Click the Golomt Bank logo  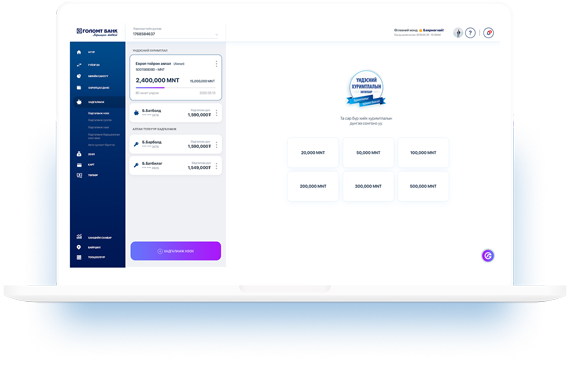(x=97, y=32)
